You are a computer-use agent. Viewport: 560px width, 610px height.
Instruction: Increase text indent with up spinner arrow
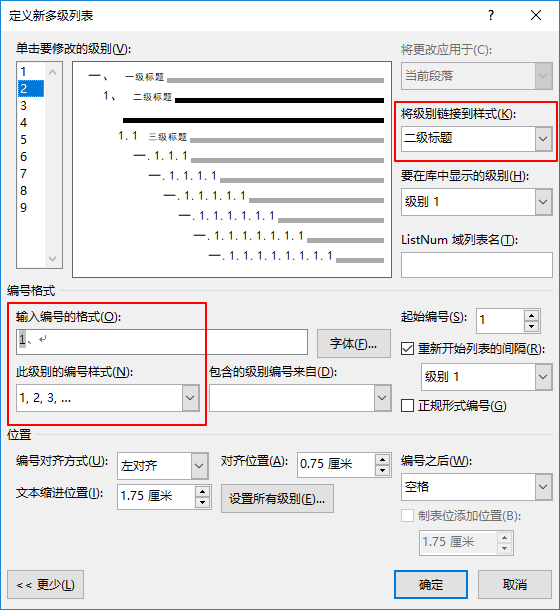pyautogui.click(x=202, y=492)
